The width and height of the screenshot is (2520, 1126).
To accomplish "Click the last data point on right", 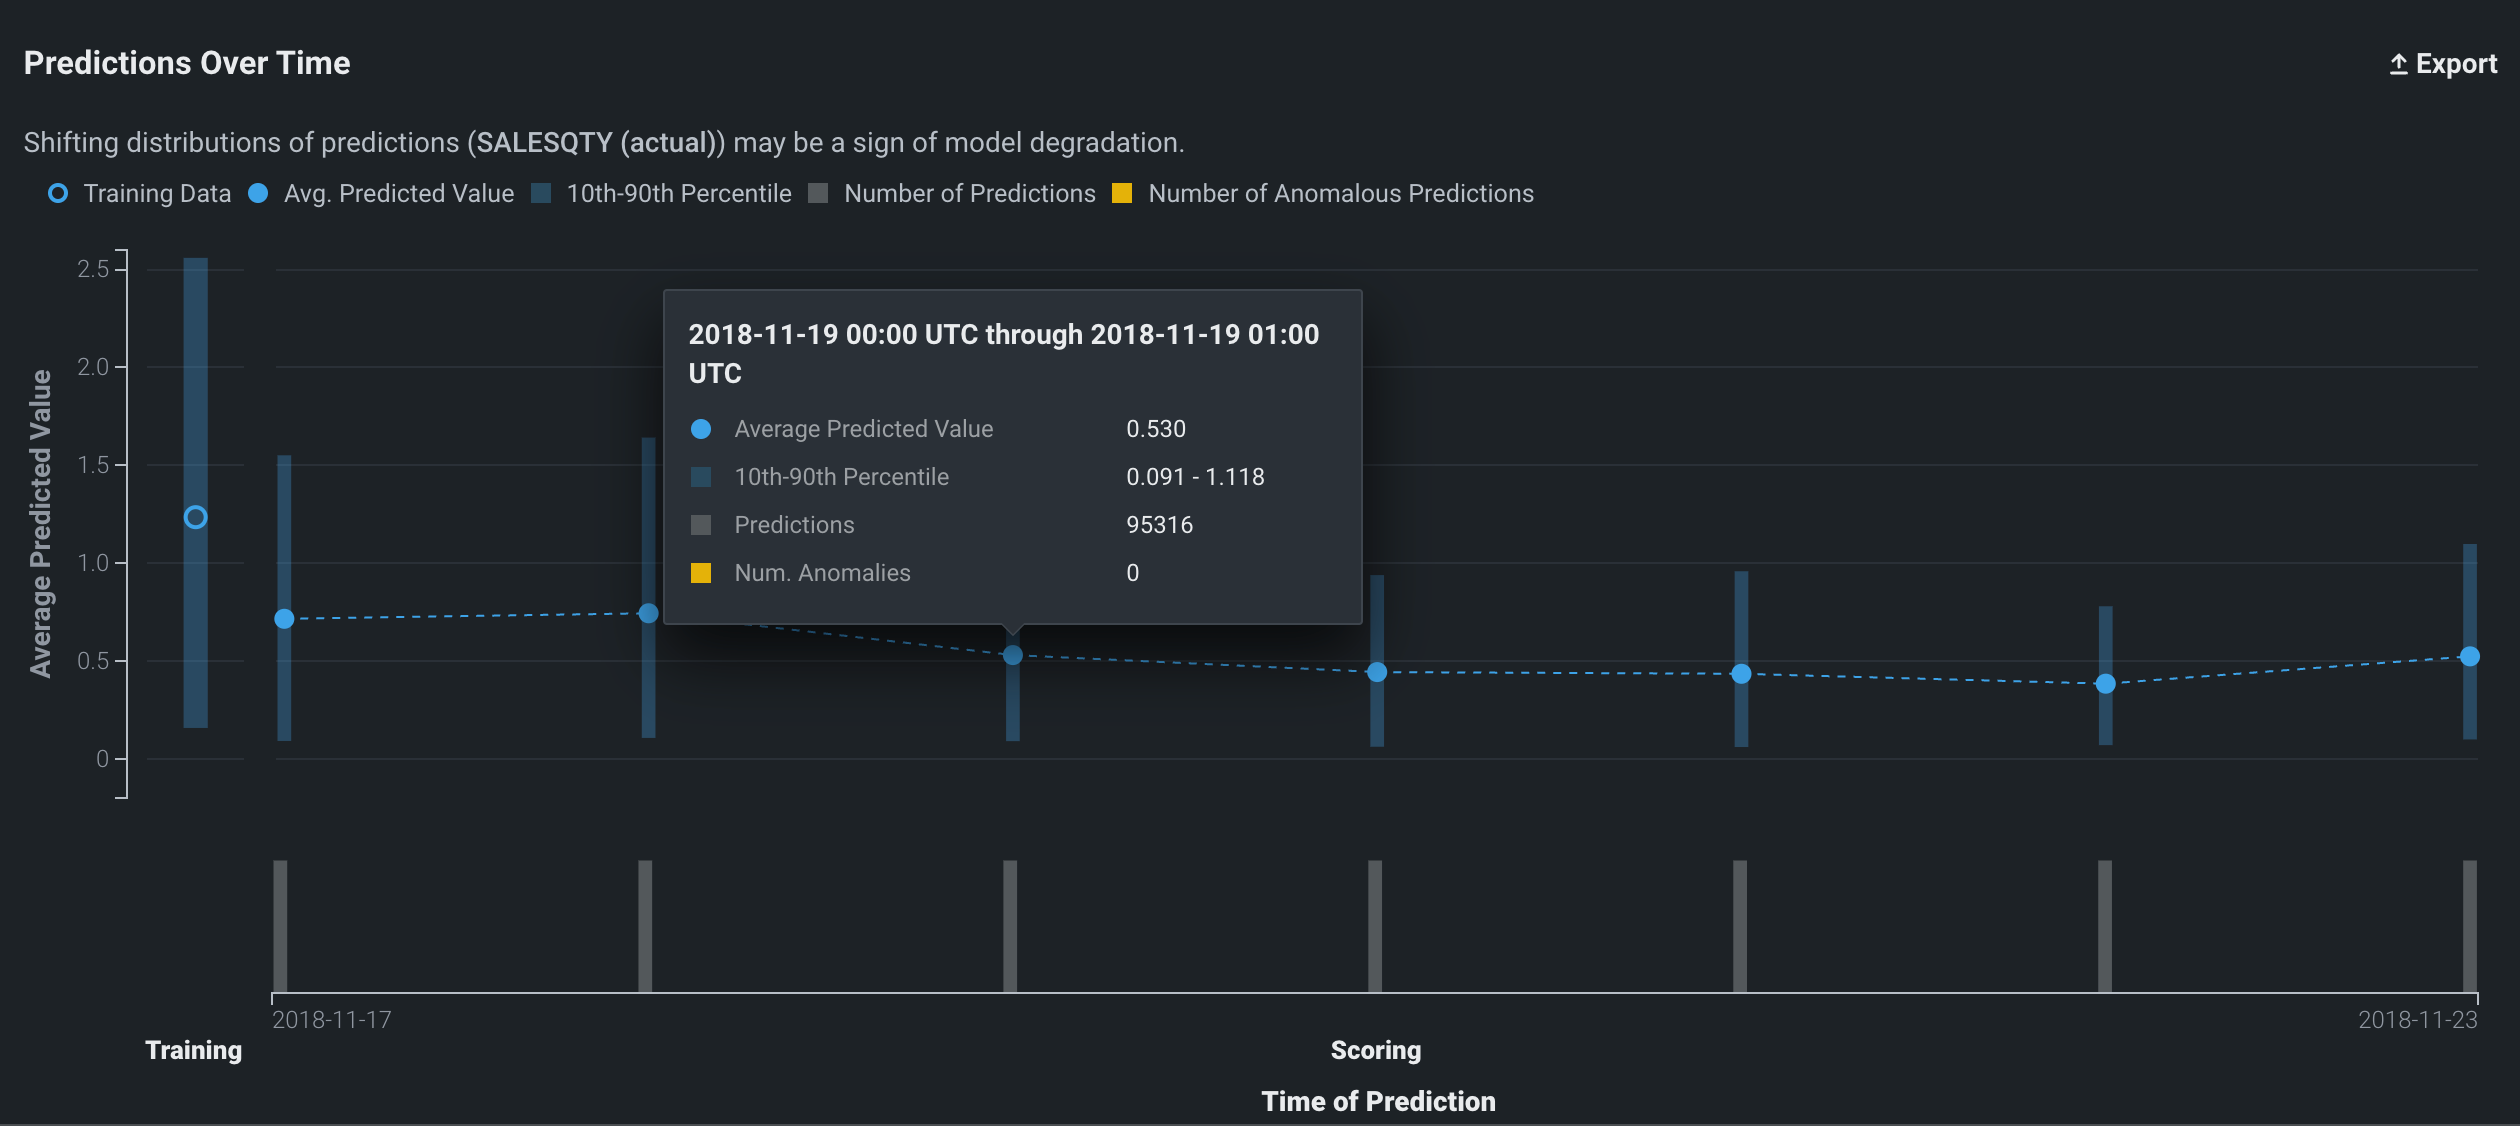I will (x=2469, y=656).
